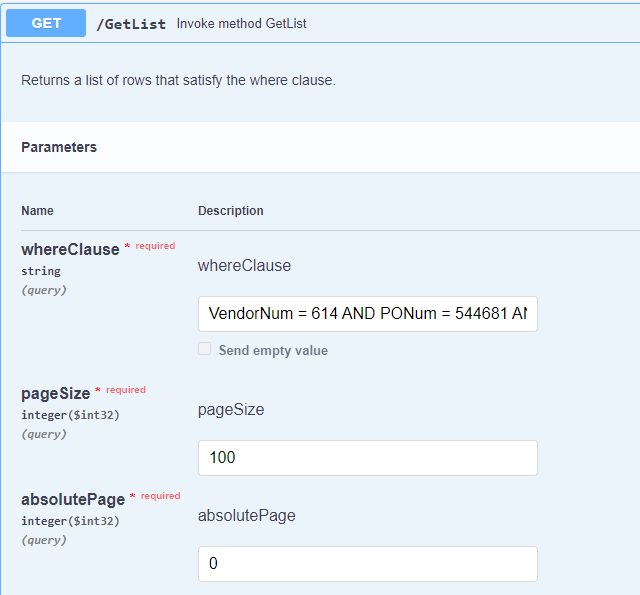This screenshot has height=595, width=640.
Task: Click the Name column header
Action: tap(37, 211)
